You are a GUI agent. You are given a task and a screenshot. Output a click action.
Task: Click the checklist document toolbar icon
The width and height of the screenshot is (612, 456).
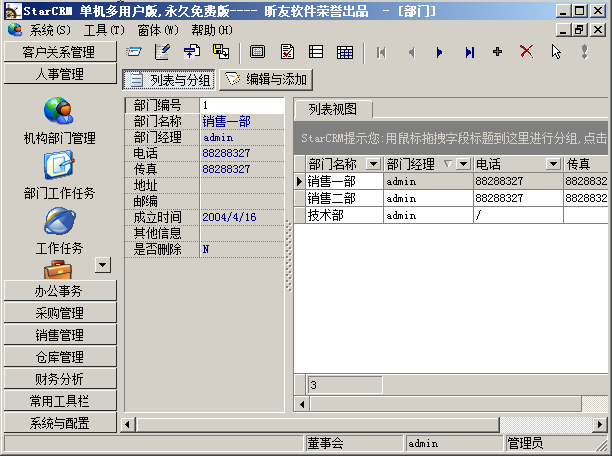[x=287, y=52]
